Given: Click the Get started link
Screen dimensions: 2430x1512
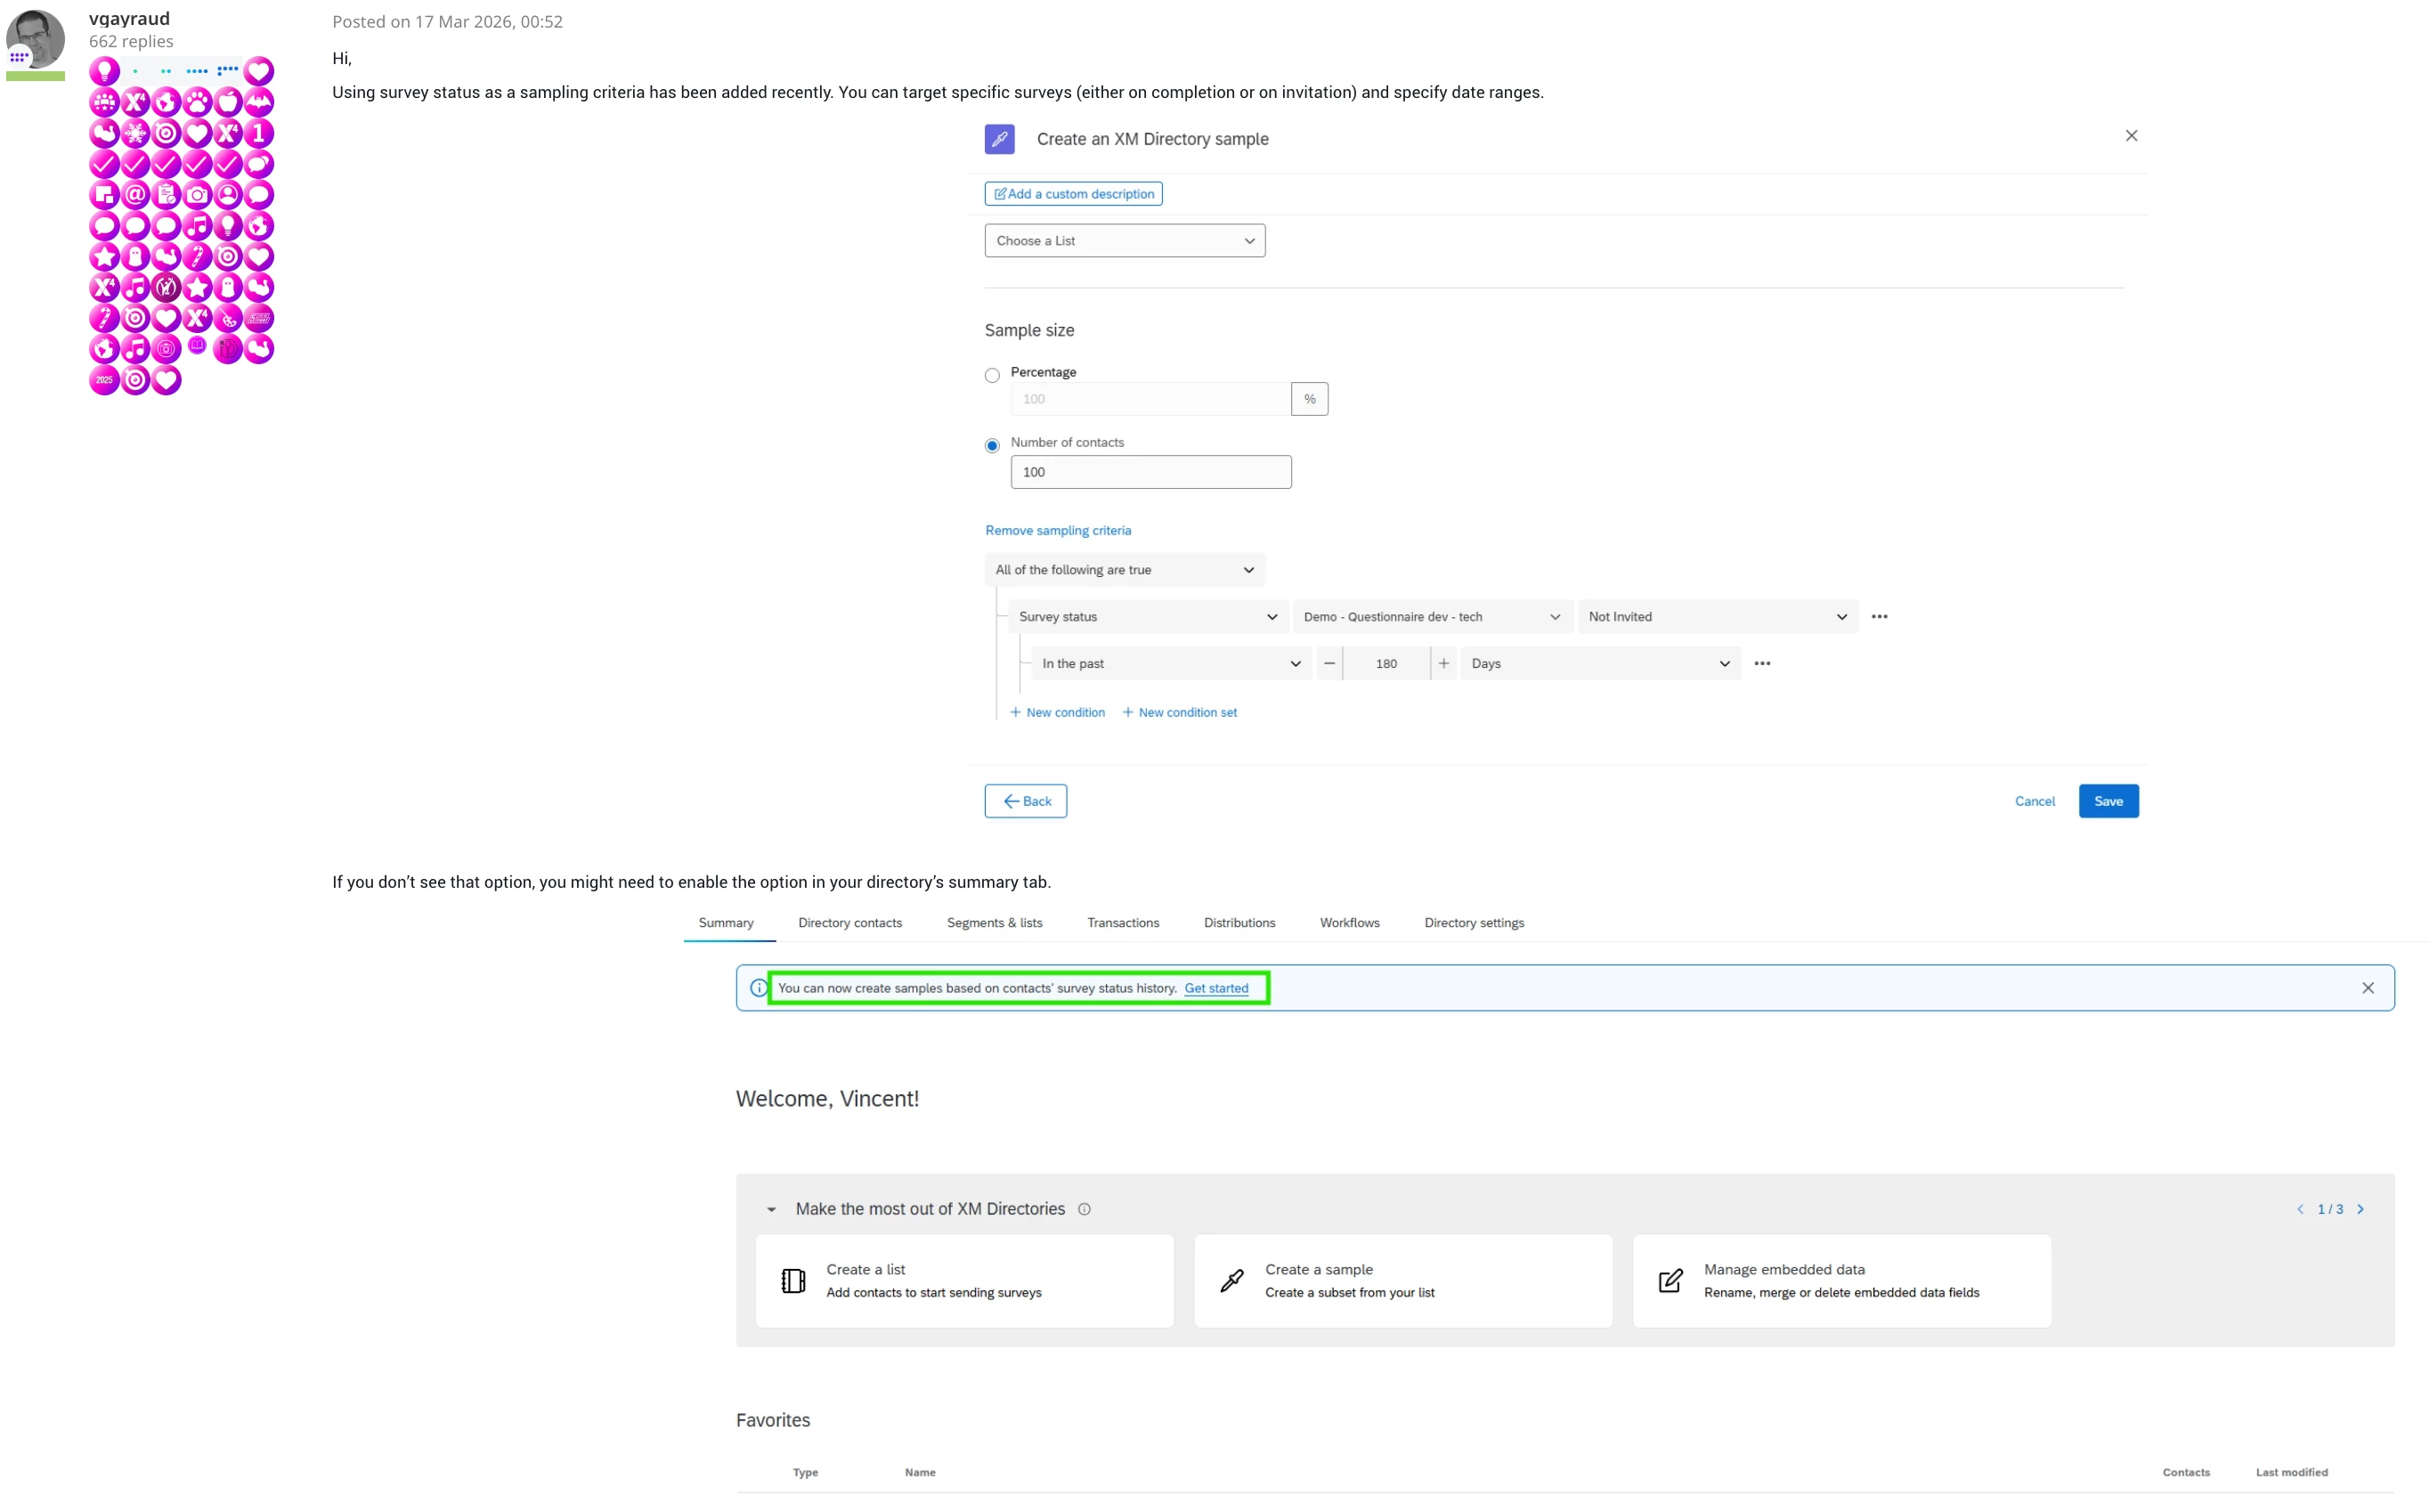Looking at the screenshot, I should point(1216,988).
